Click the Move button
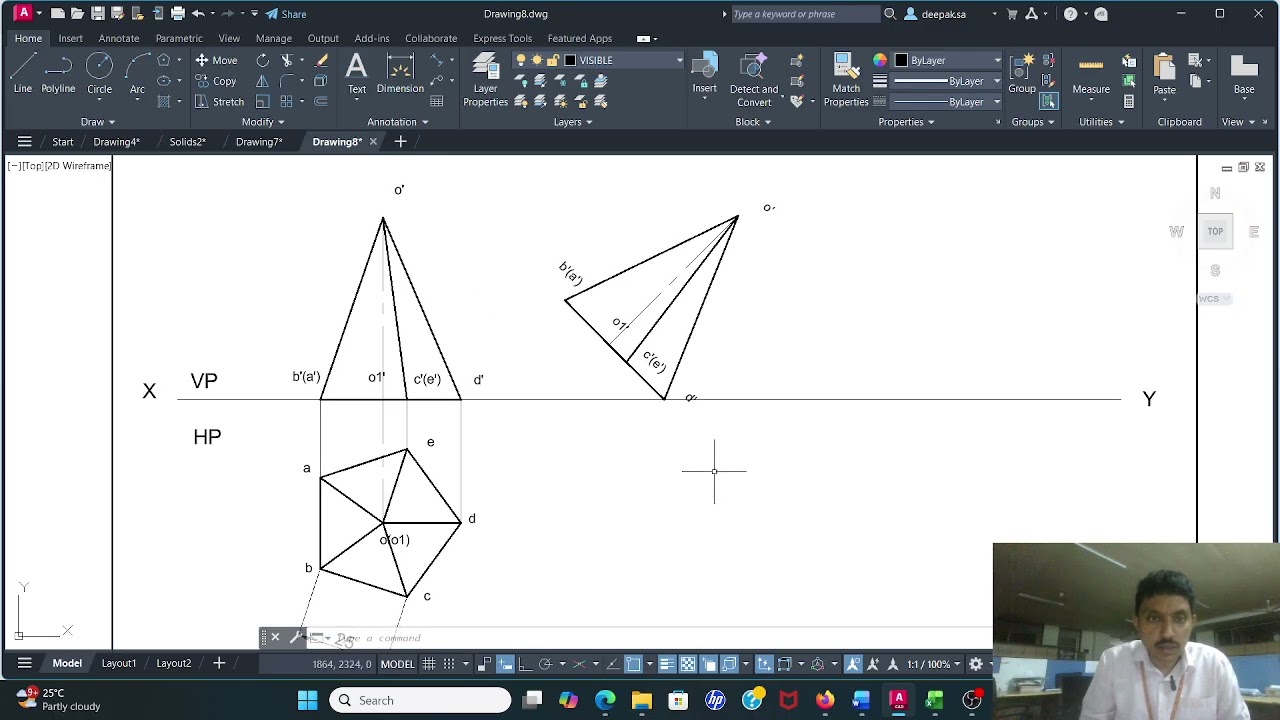The height and width of the screenshot is (720, 1280). click(216, 60)
